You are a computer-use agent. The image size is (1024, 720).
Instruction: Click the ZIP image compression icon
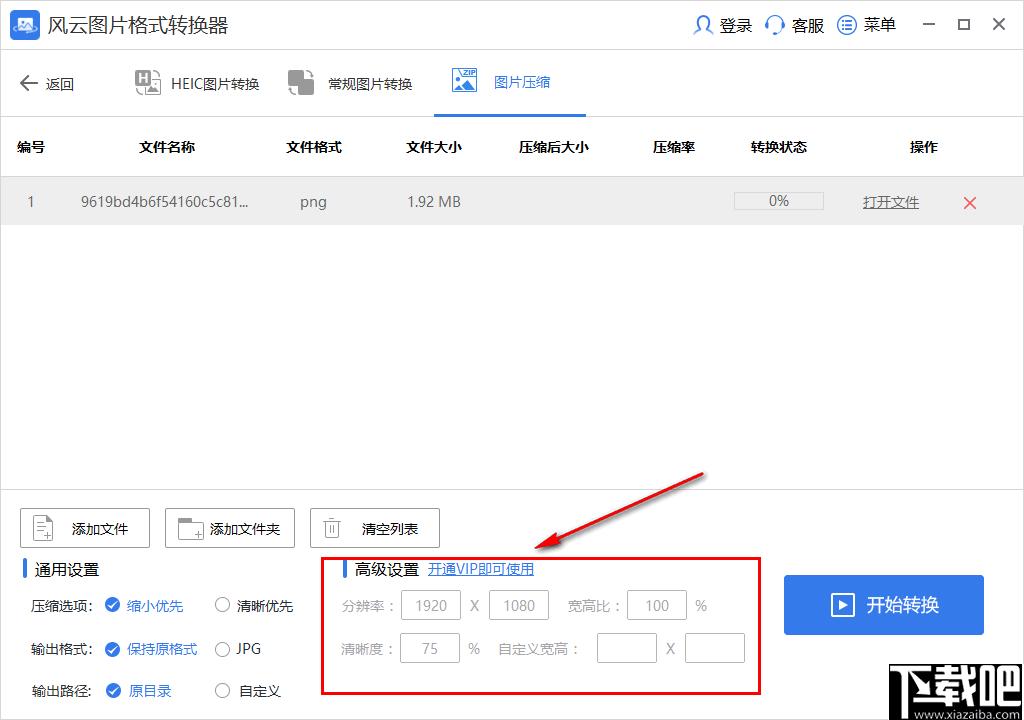click(464, 80)
